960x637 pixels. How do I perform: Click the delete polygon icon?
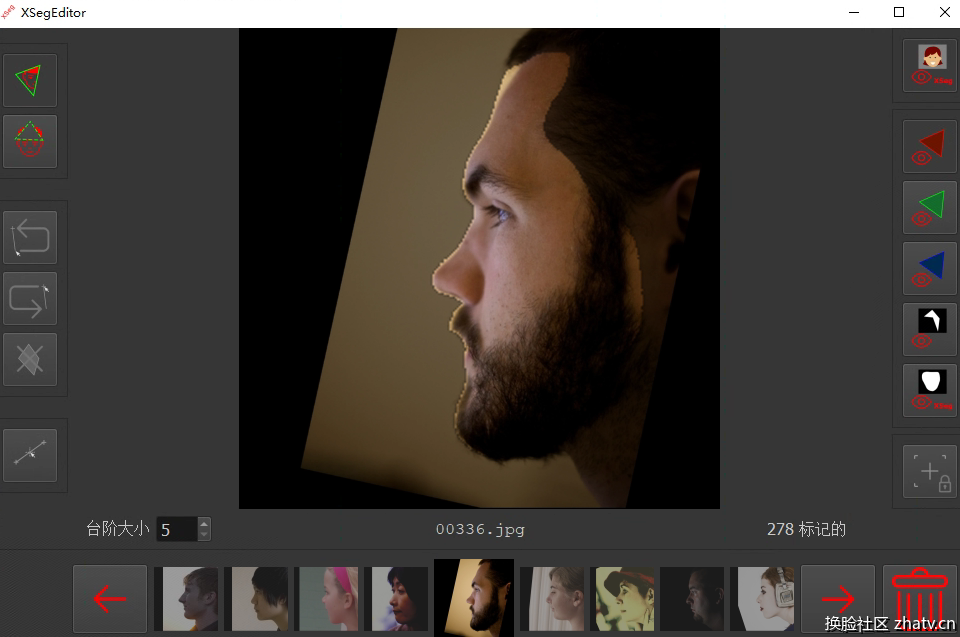coord(30,359)
